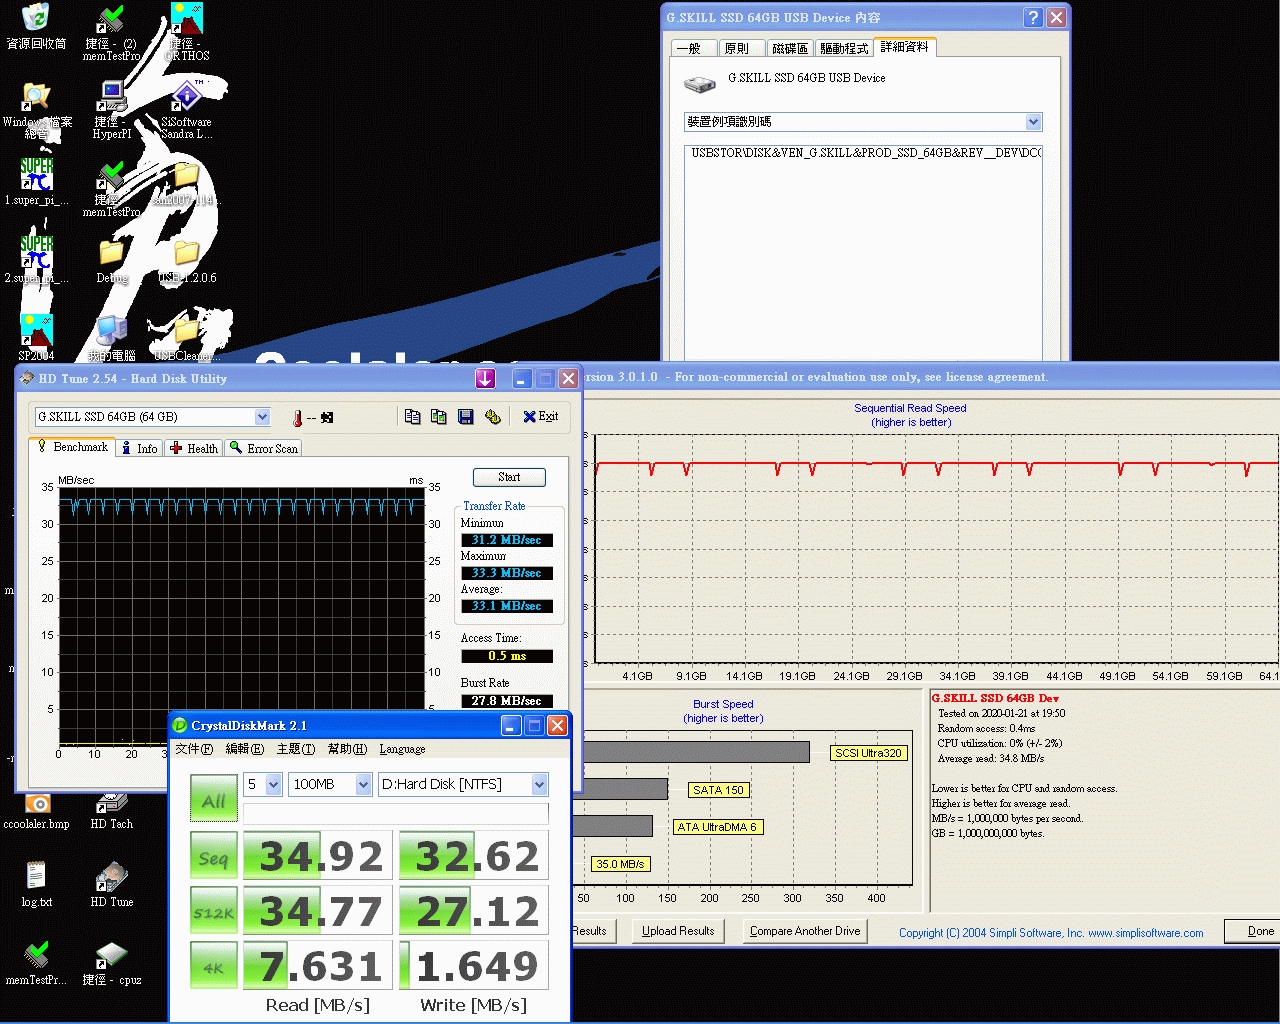
Task: Expand the device property dropdown in G.SKILL dialog
Action: tap(1034, 122)
